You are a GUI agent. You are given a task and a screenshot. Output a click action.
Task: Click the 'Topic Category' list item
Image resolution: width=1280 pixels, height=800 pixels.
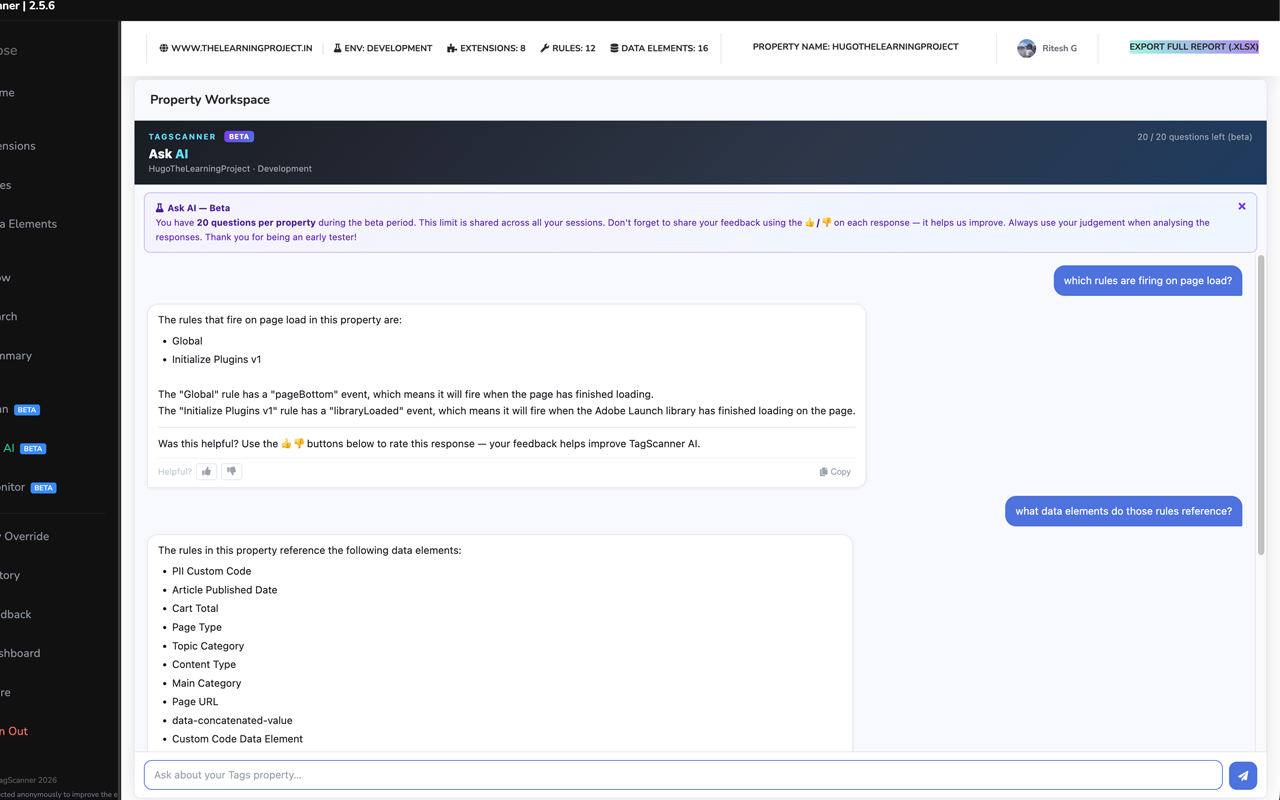pos(208,646)
